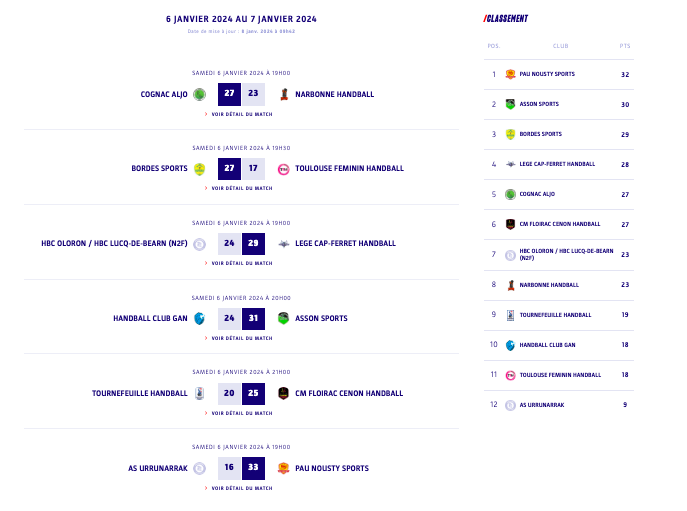Click the 20-25 score of Tournefeuille match

241,393
